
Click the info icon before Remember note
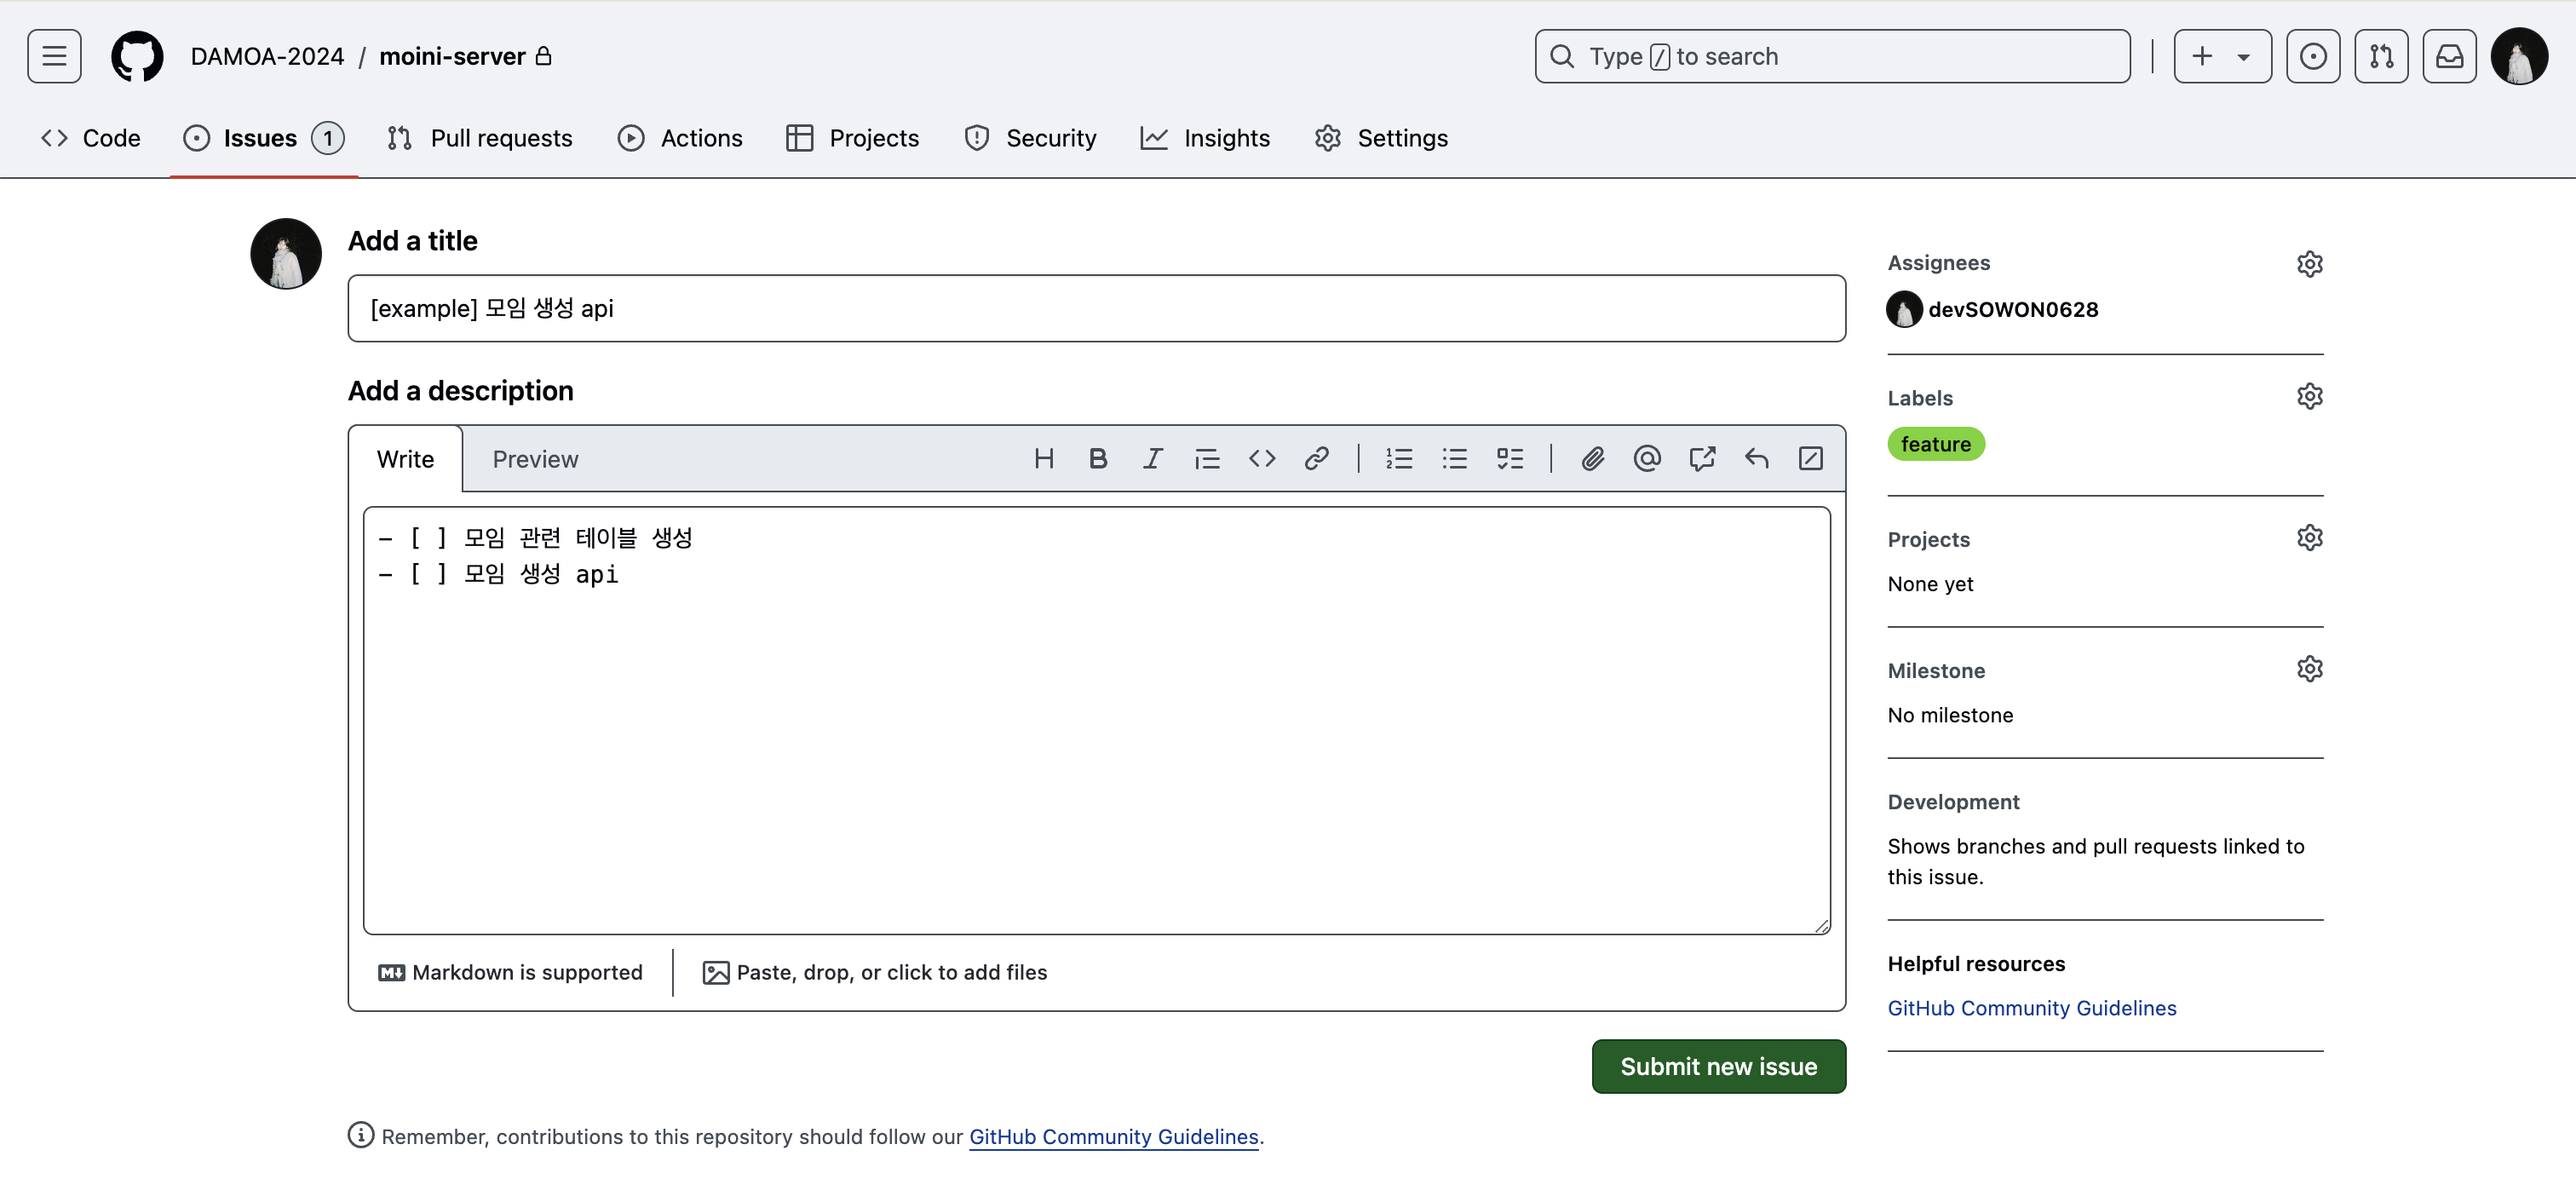(x=361, y=1135)
